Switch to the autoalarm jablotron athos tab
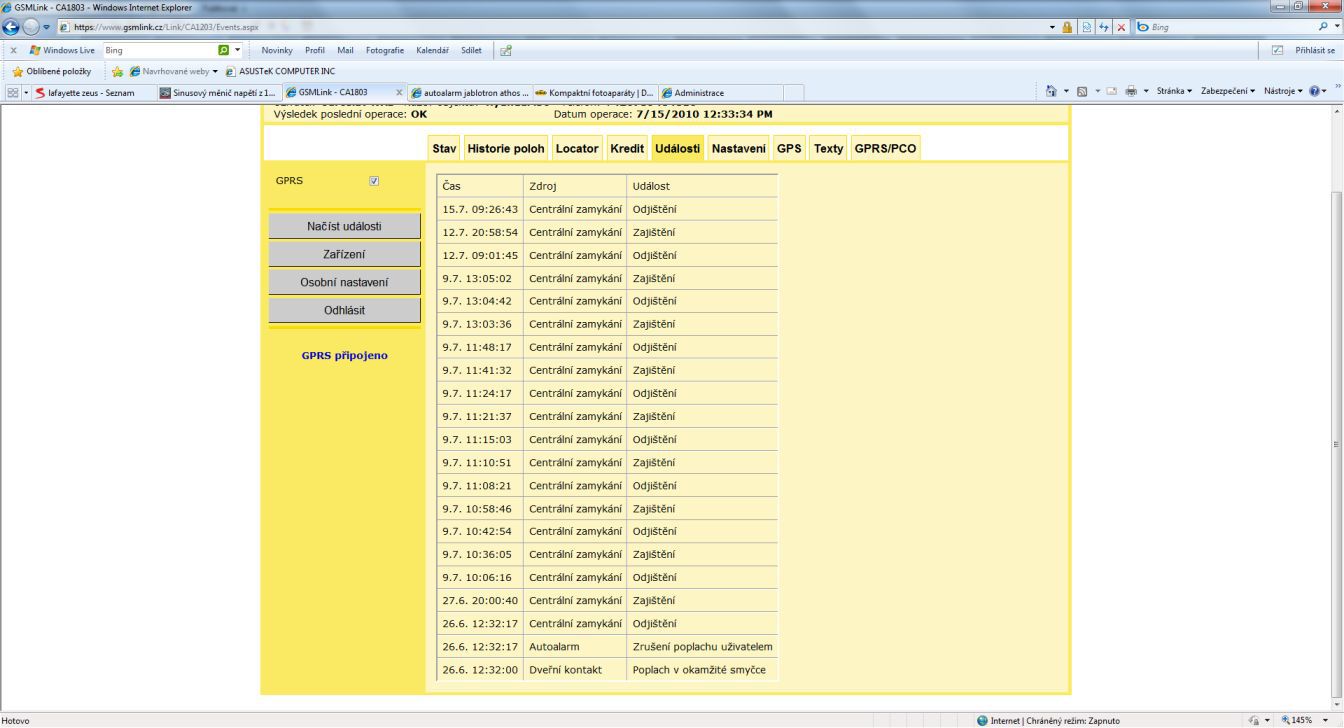 click(469, 93)
